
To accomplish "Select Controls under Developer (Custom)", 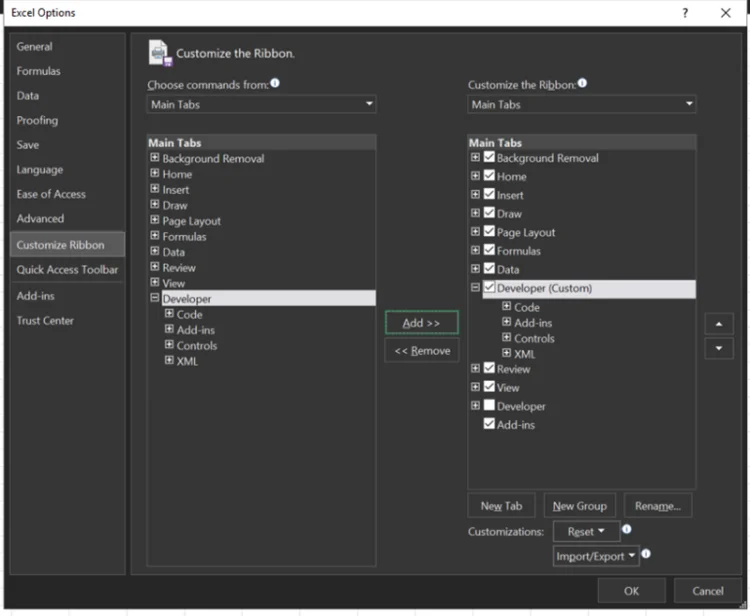I will pos(534,338).
